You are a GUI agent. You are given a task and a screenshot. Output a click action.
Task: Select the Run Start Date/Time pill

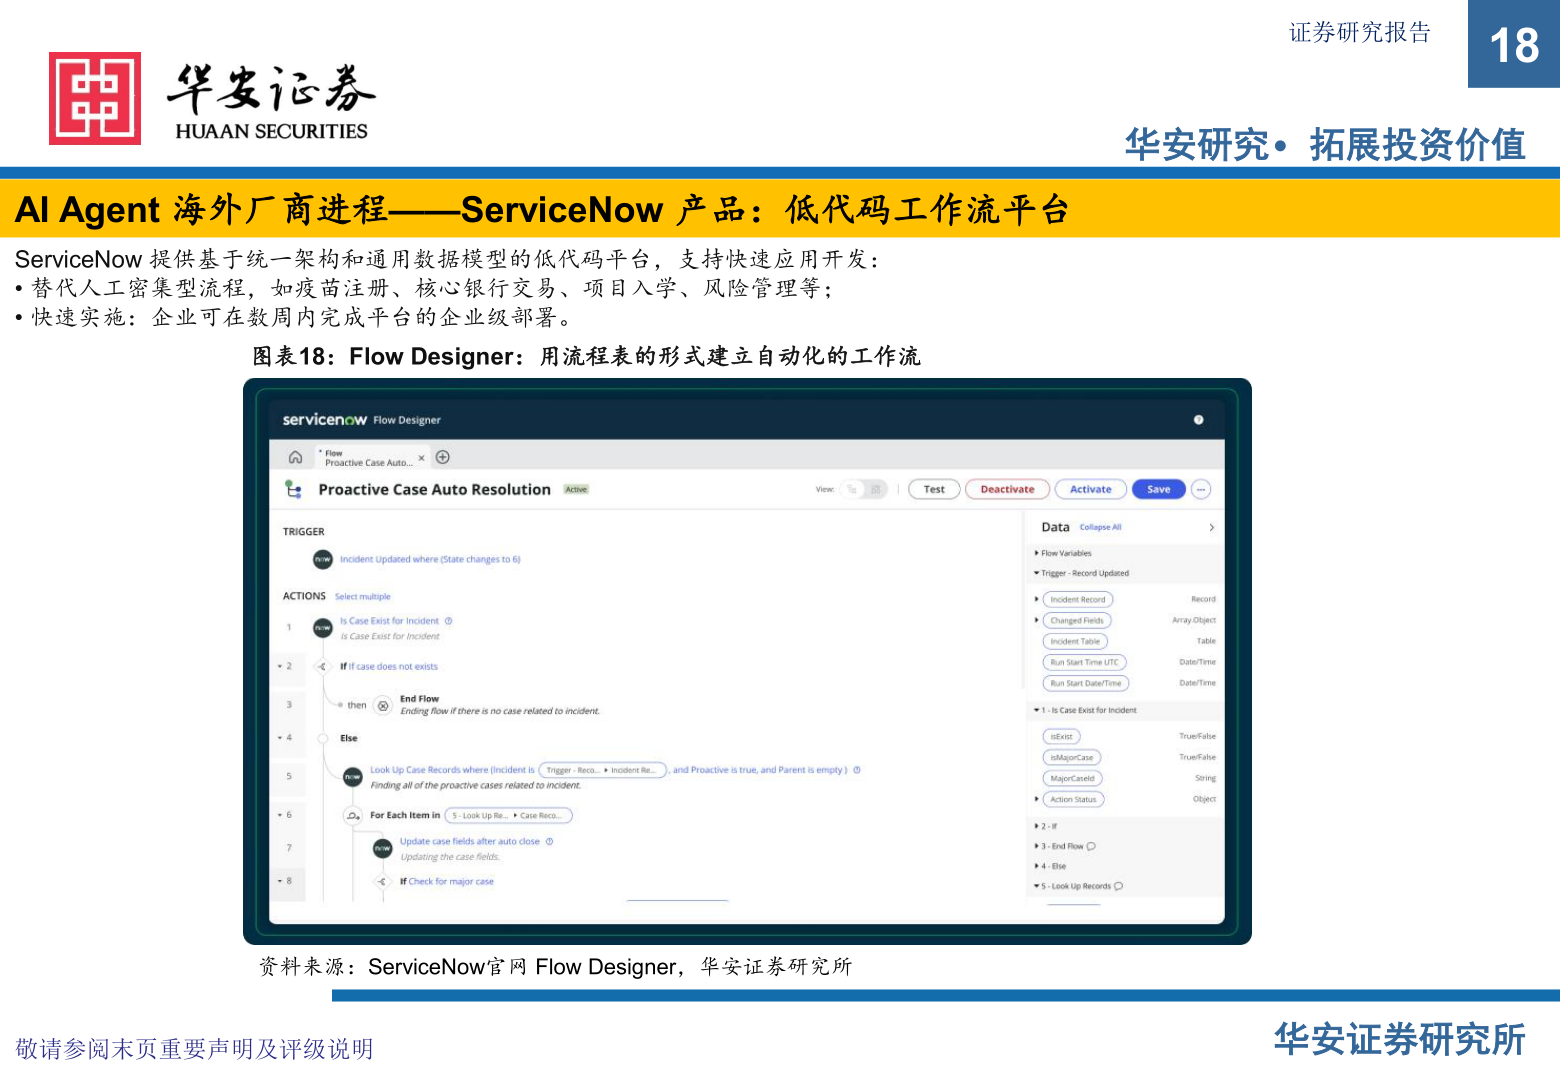click(1086, 683)
